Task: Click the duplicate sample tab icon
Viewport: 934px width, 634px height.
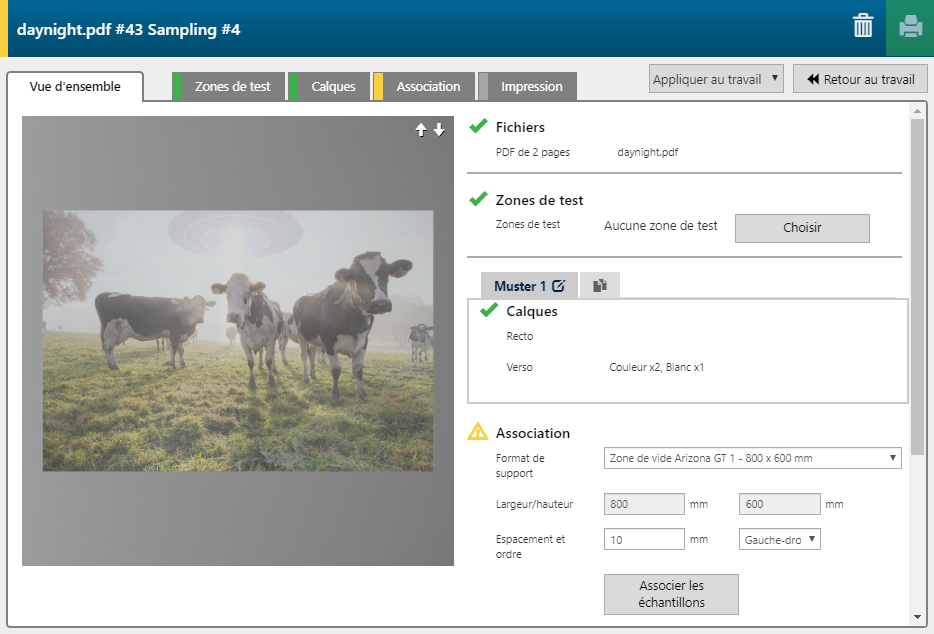Action: point(600,286)
